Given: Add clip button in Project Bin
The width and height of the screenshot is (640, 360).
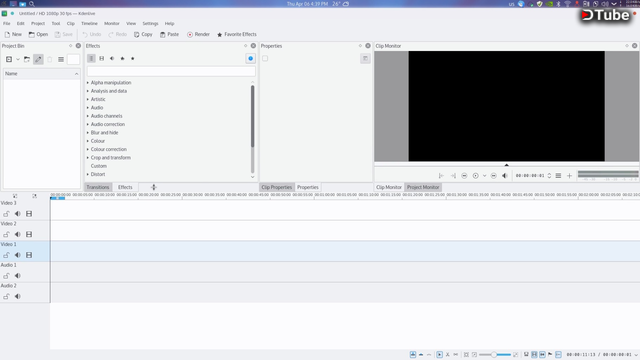Looking at the screenshot, I should [9, 59].
